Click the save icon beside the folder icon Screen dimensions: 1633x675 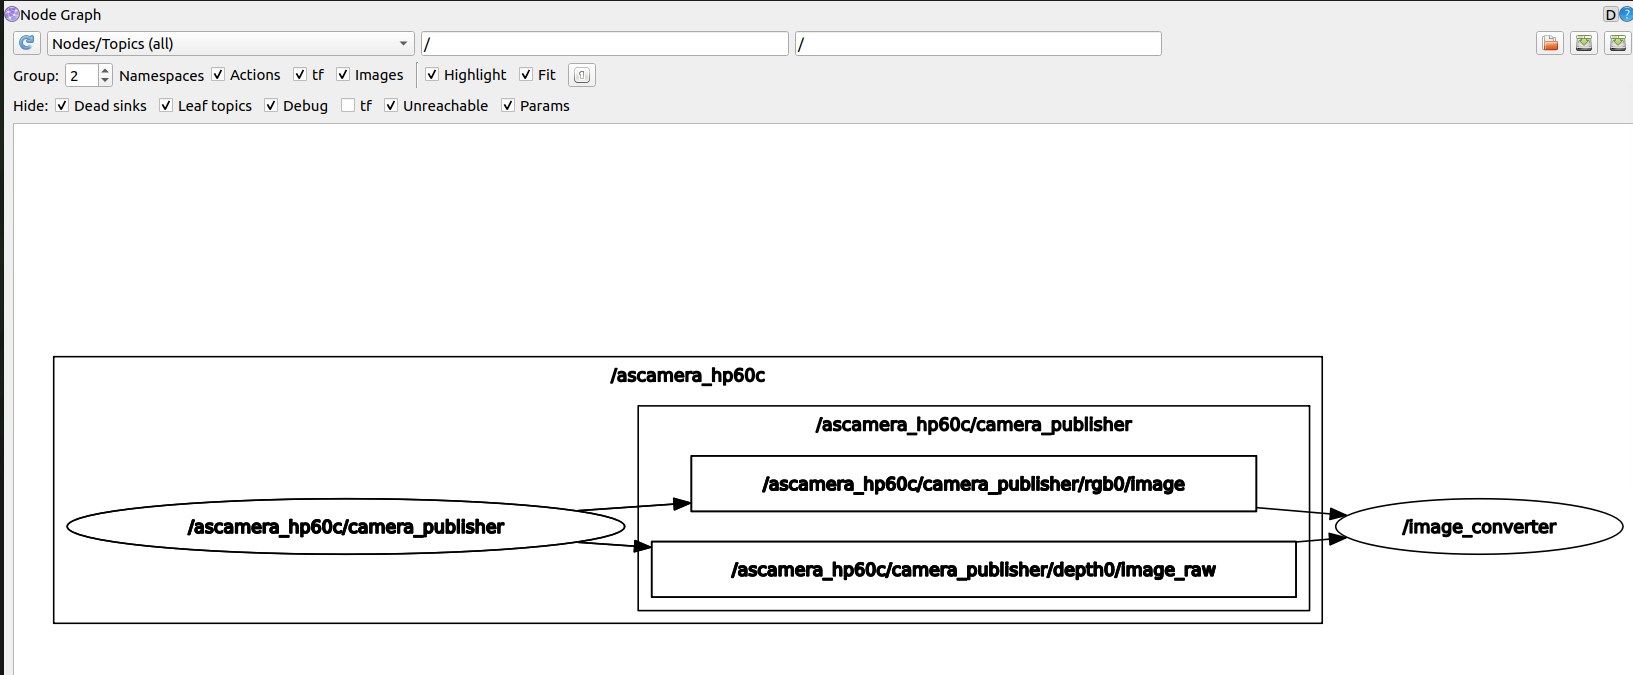coord(1584,43)
